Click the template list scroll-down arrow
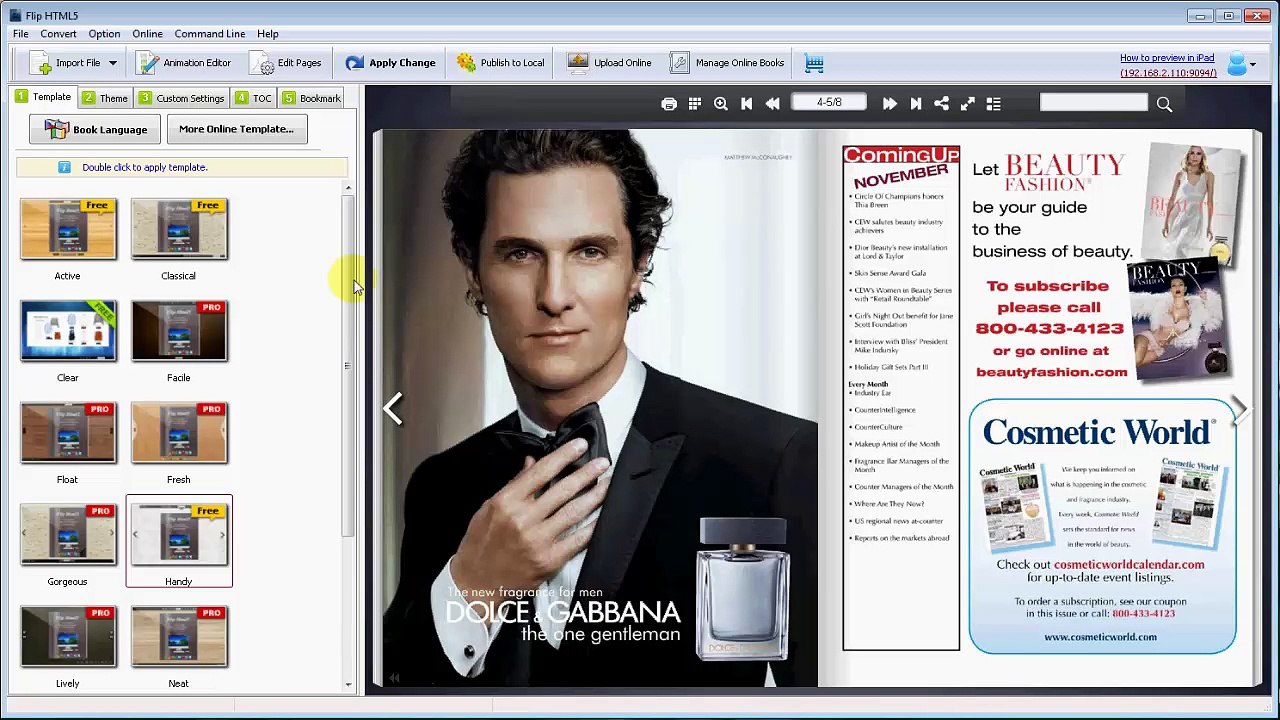 pyautogui.click(x=348, y=685)
